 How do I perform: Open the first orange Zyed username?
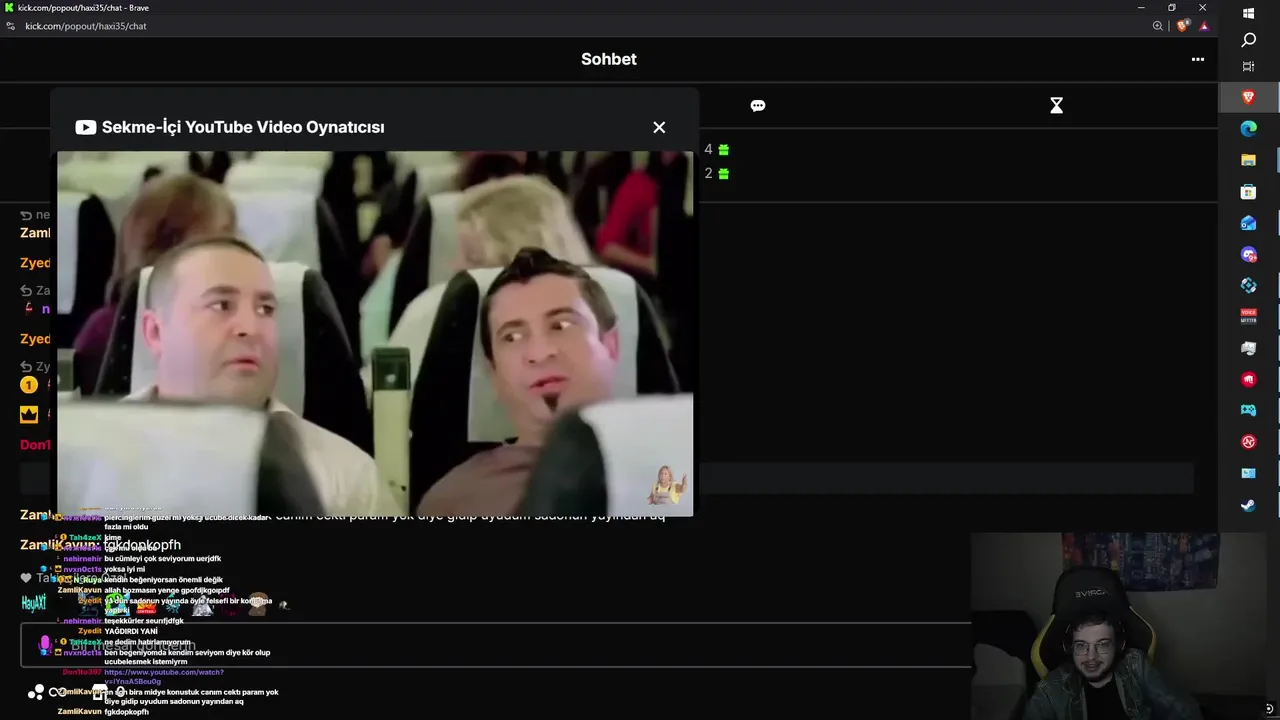point(35,264)
